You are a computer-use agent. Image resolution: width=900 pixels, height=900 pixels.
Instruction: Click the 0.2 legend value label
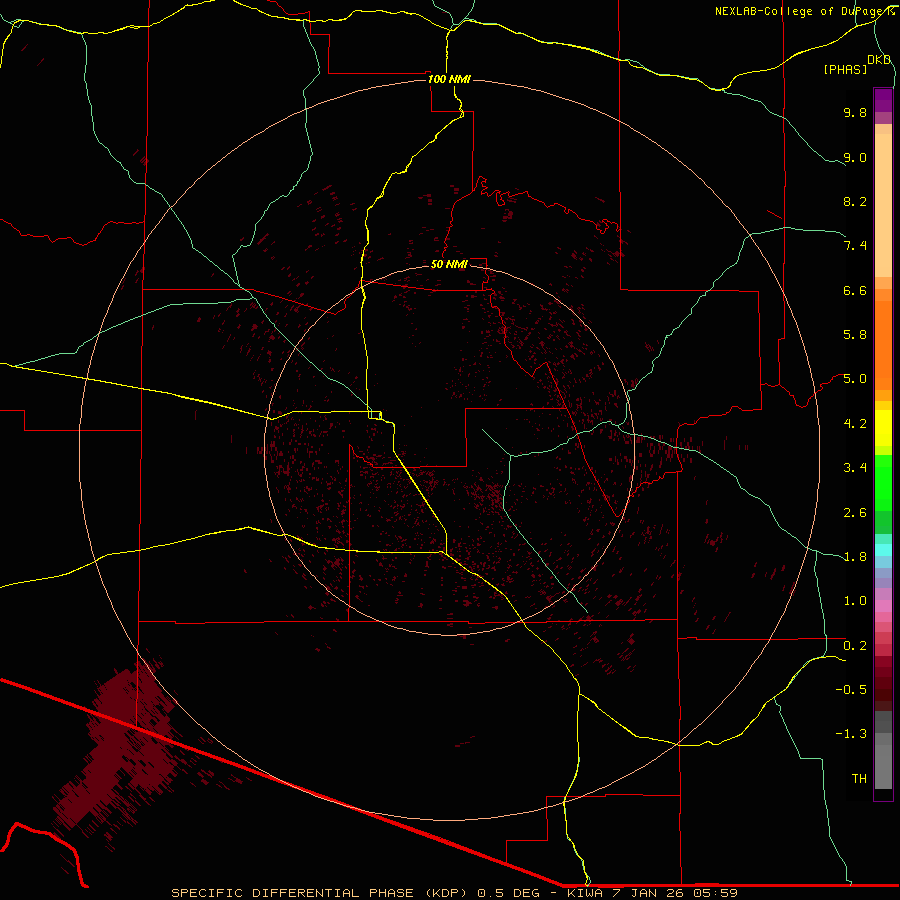point(854,645)
